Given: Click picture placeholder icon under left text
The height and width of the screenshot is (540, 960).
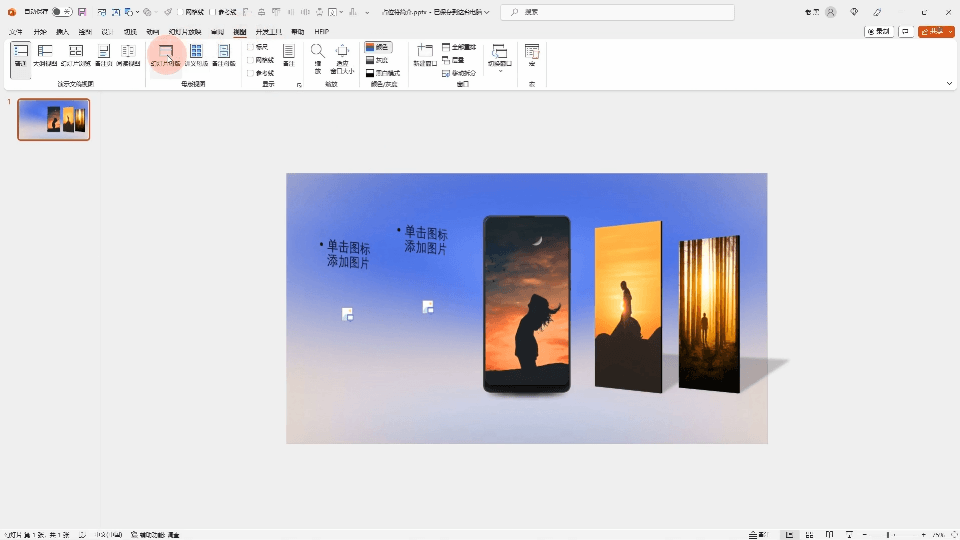Looking at the screenshot, I should pyautogui.click(x=347, y=314).
